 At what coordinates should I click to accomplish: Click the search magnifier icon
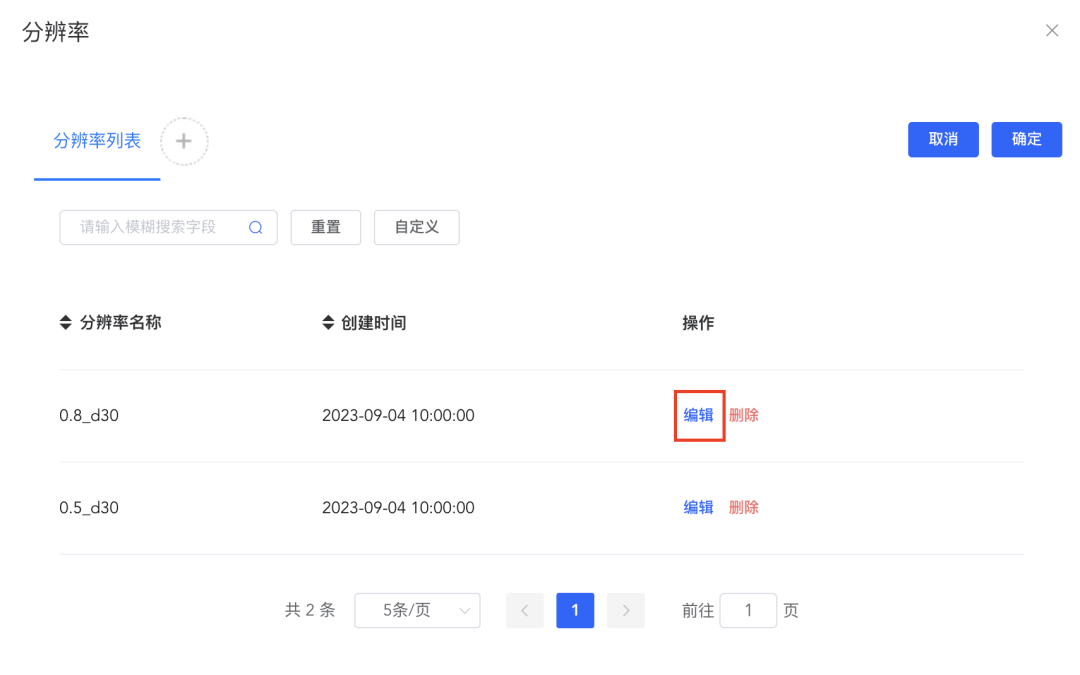(256, 227)
